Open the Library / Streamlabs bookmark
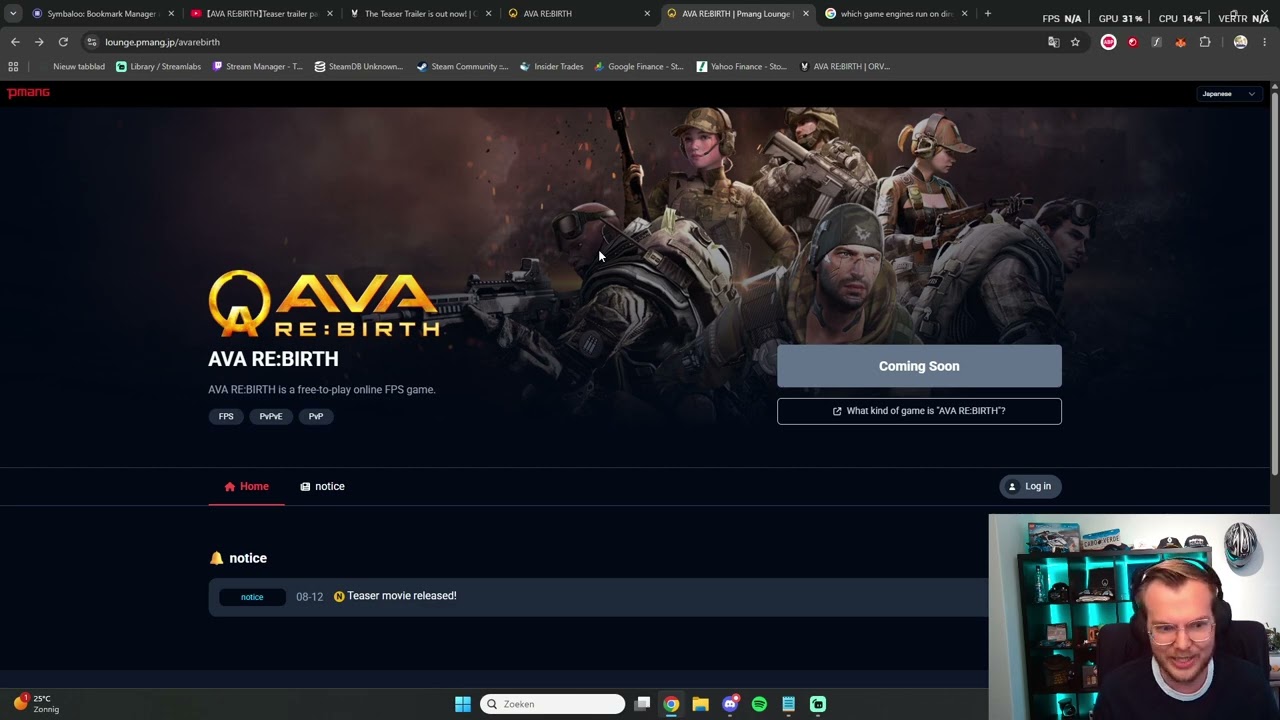 click(159, 67)
